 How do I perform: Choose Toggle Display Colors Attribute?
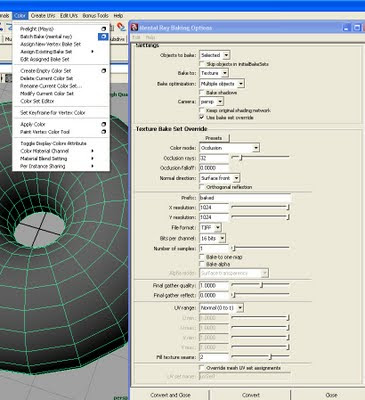coord(53,143)
